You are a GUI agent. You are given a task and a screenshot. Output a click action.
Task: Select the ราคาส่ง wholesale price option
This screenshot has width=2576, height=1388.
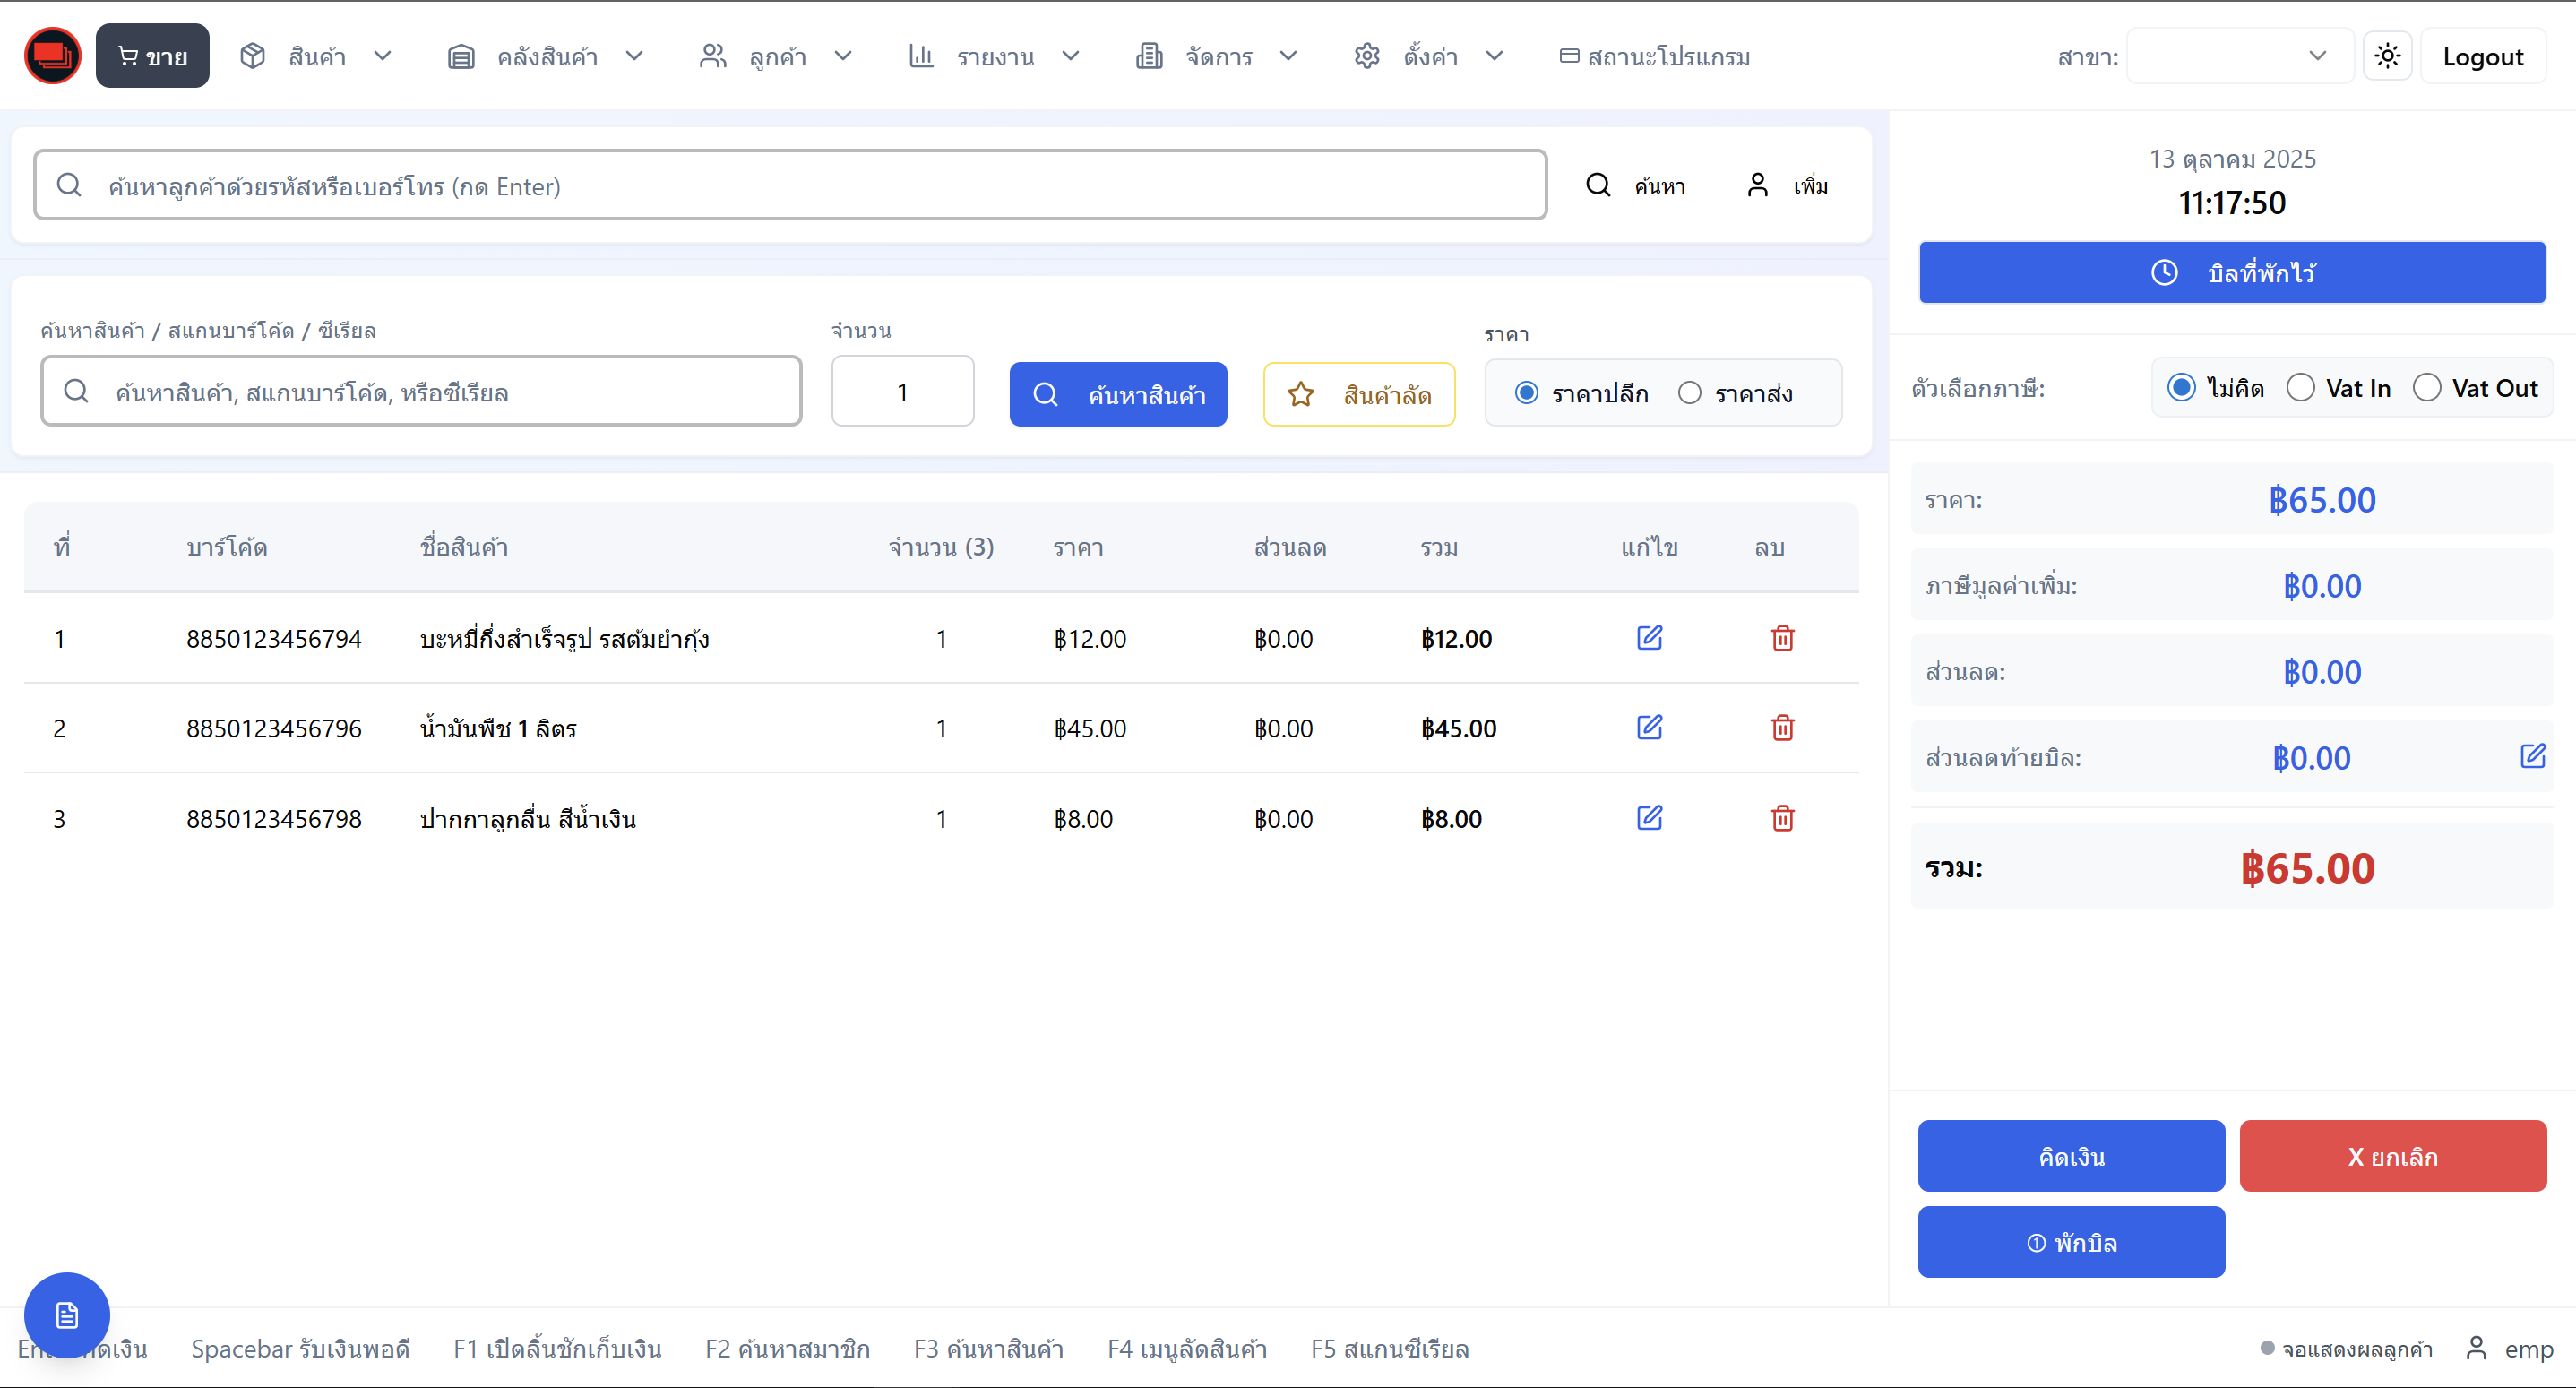click(x=1690, y=393)
